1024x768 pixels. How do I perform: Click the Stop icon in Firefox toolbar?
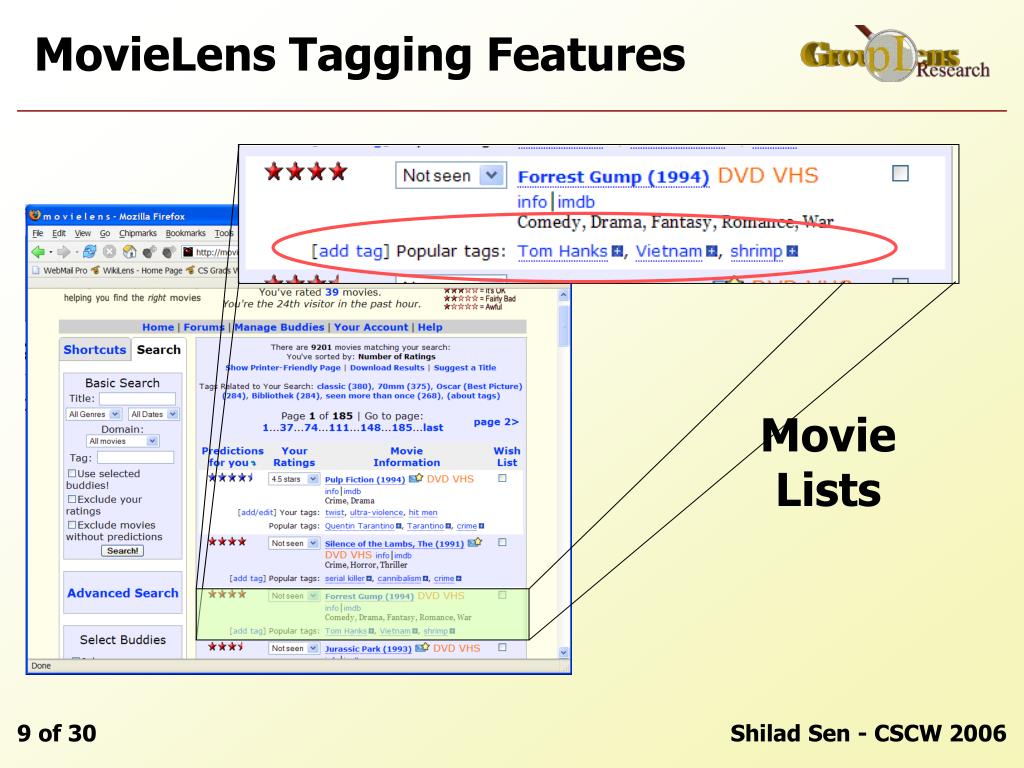110,252
